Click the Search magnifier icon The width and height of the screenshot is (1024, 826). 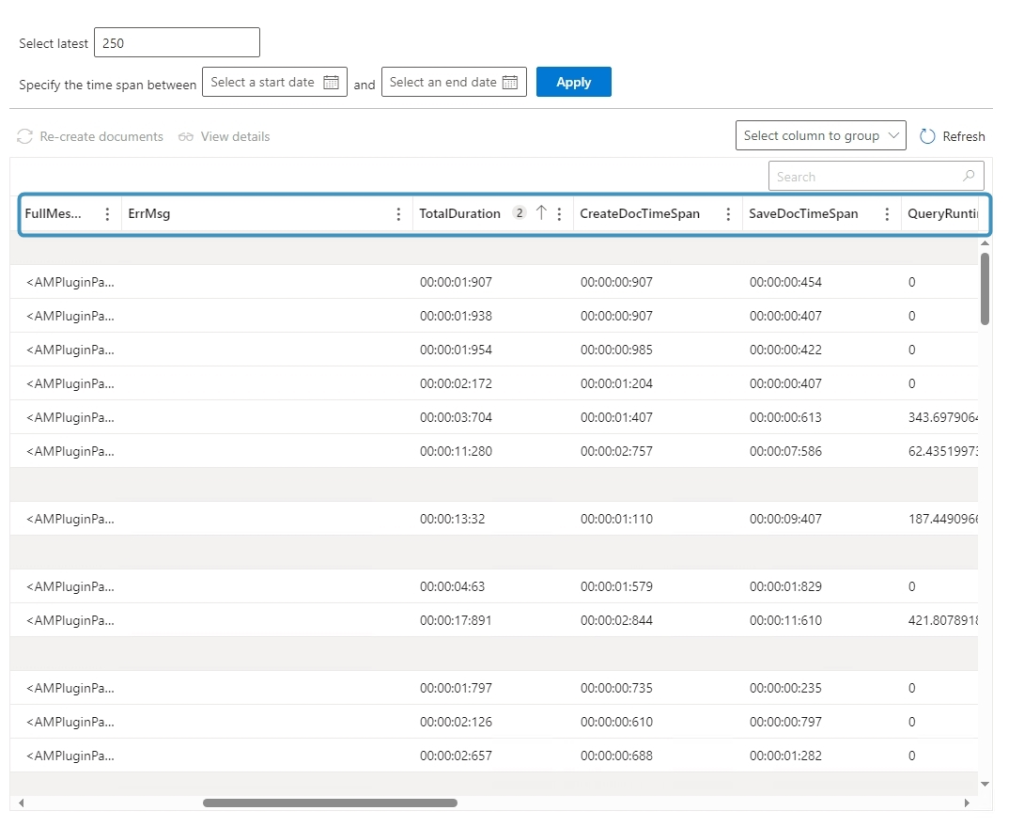(x=968, y=176)
